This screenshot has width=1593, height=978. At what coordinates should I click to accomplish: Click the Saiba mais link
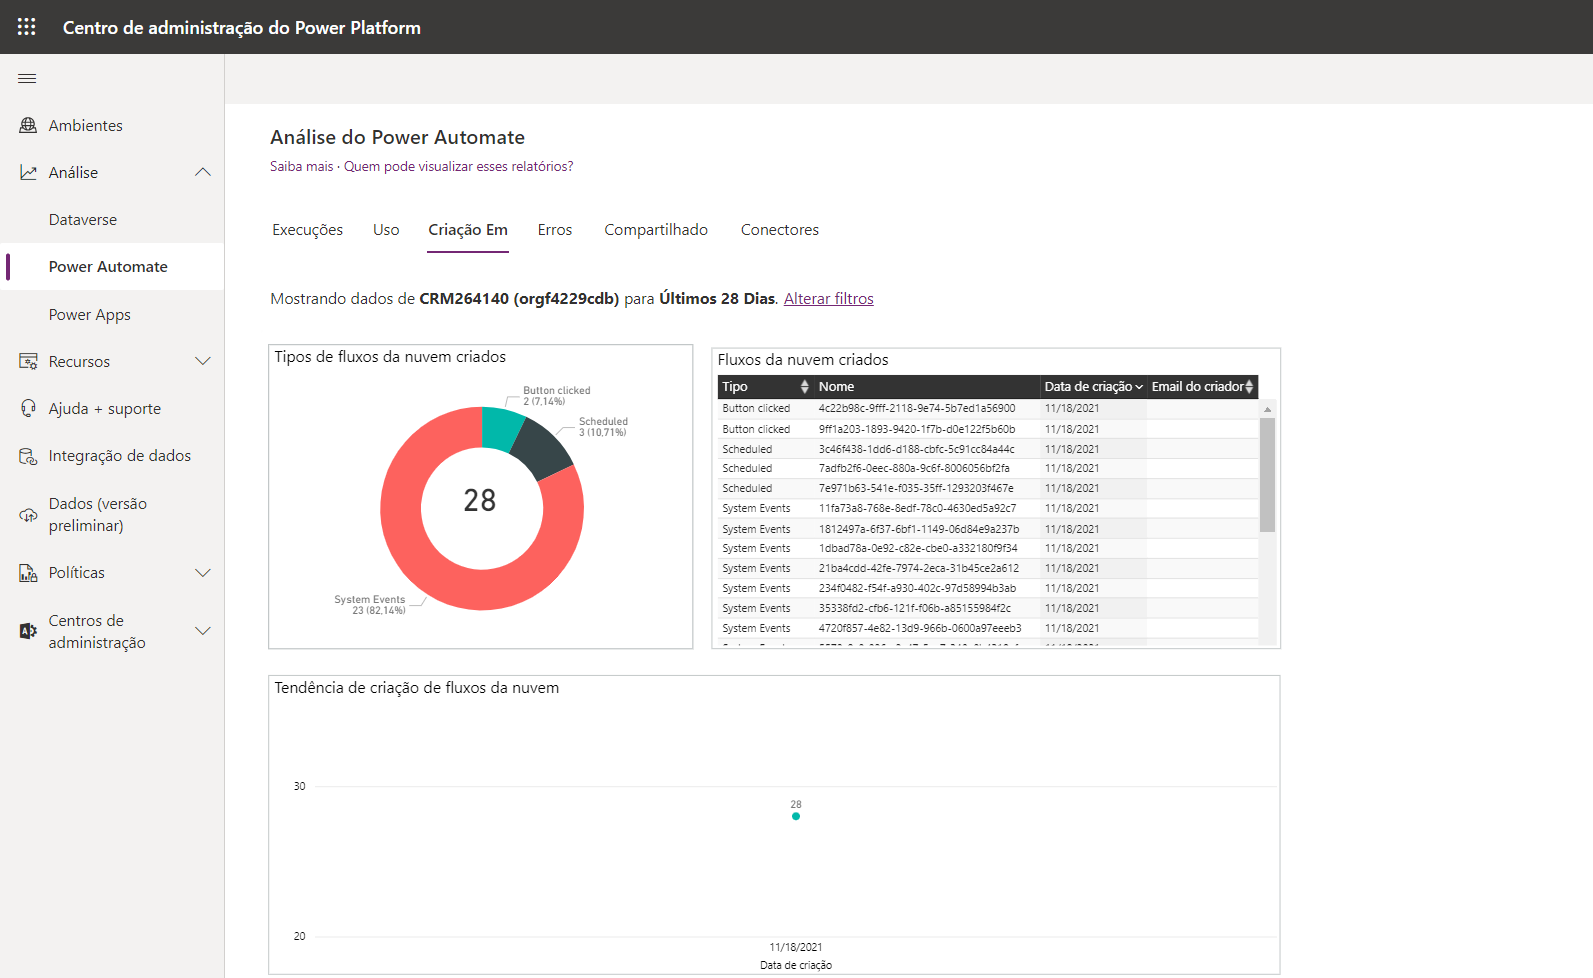click(302, 167)
